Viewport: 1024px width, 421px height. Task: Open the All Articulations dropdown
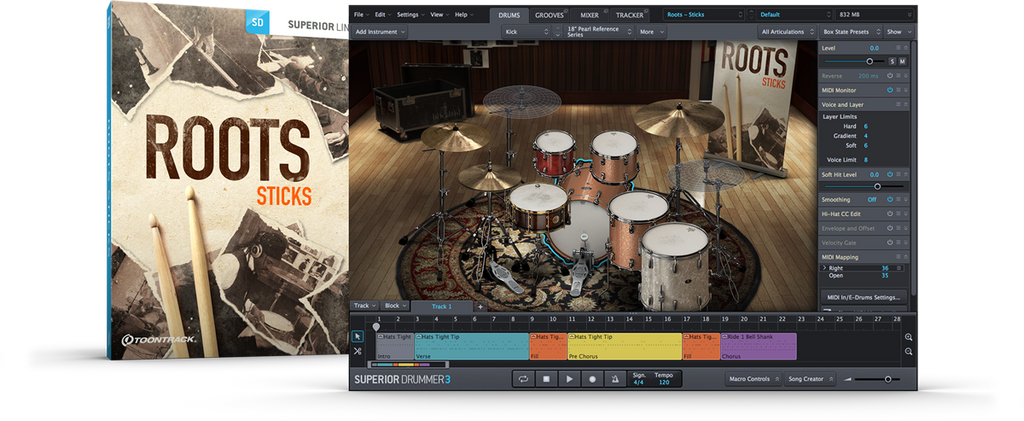click(x=787, y=31)
